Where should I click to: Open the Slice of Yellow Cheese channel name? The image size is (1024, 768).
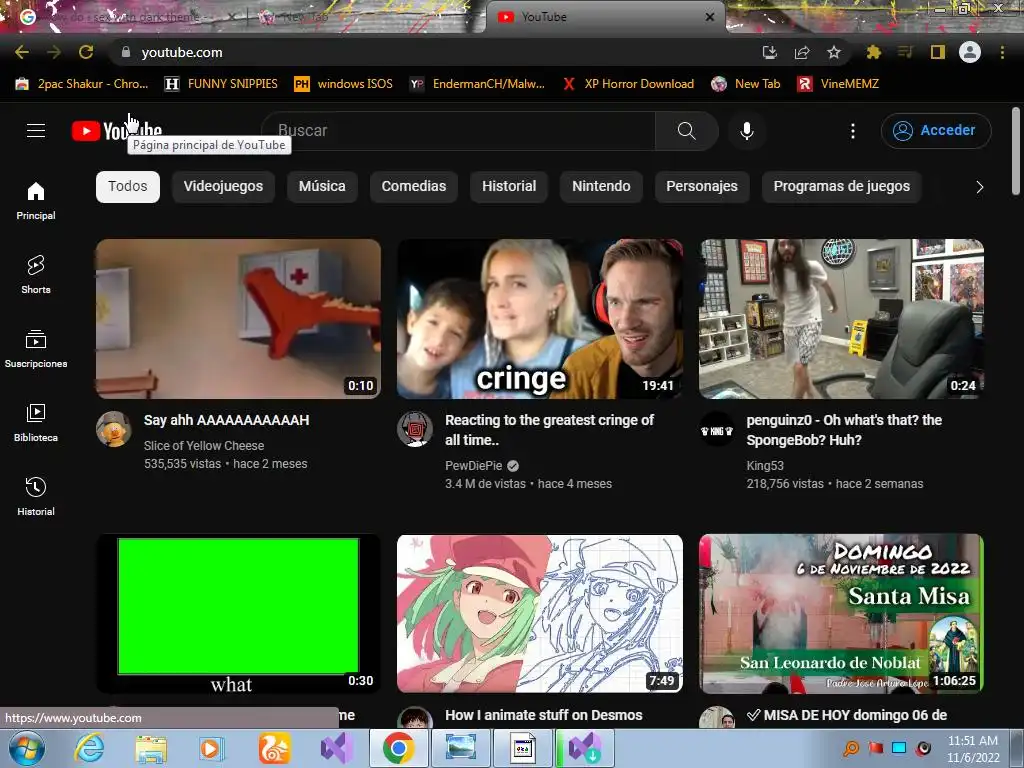[x=204, y=445]
